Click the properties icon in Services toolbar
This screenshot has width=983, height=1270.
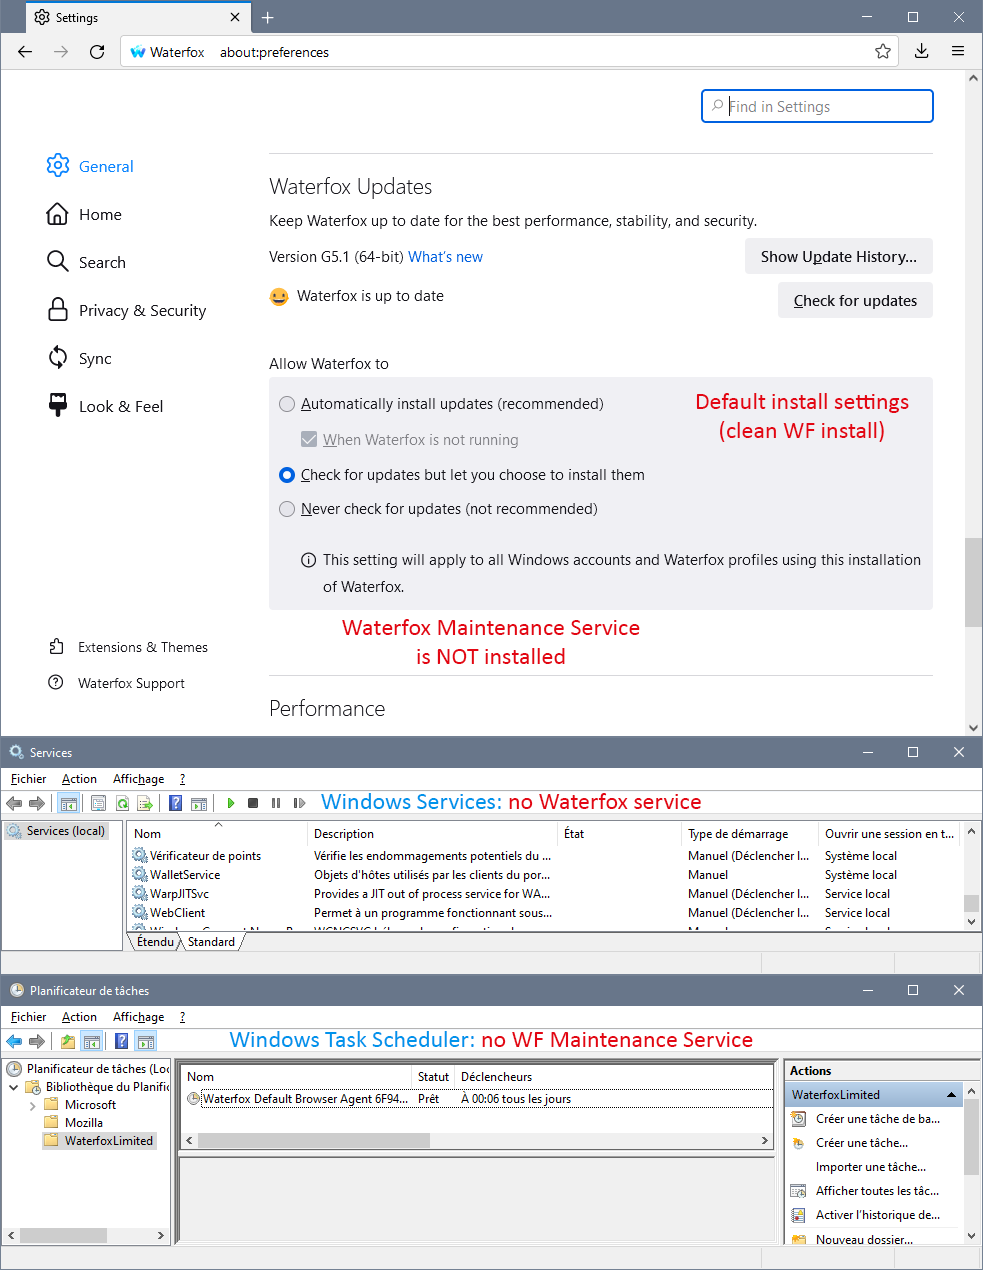tap(98, 803)
